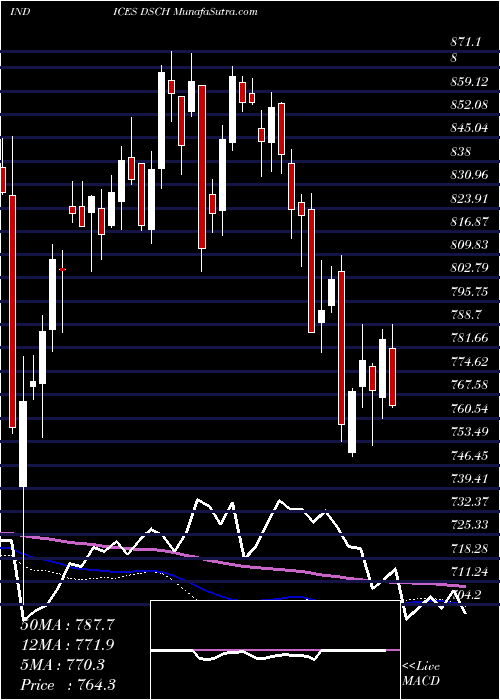The image size is (500, 700).
Task: Click the 823.91 price axis label
Action: click(x=469, y=198)
